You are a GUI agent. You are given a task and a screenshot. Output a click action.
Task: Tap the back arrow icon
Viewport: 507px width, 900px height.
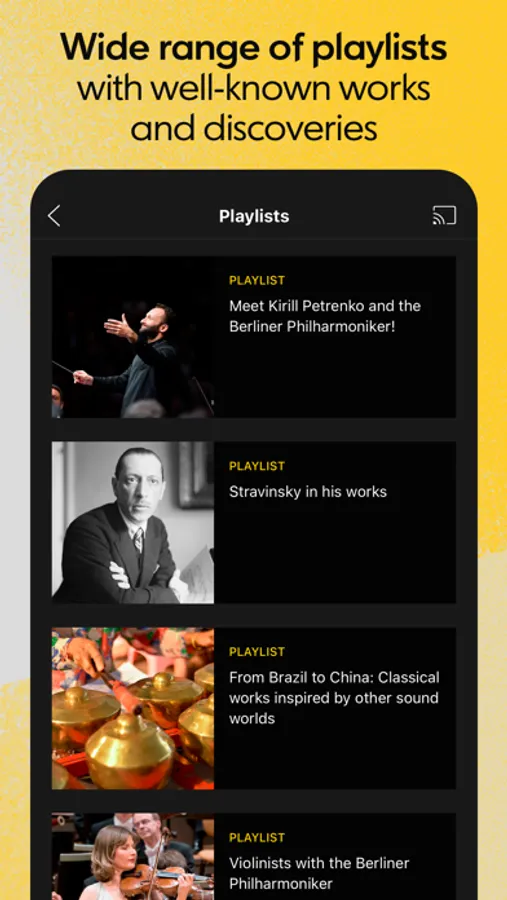[54, 216]
